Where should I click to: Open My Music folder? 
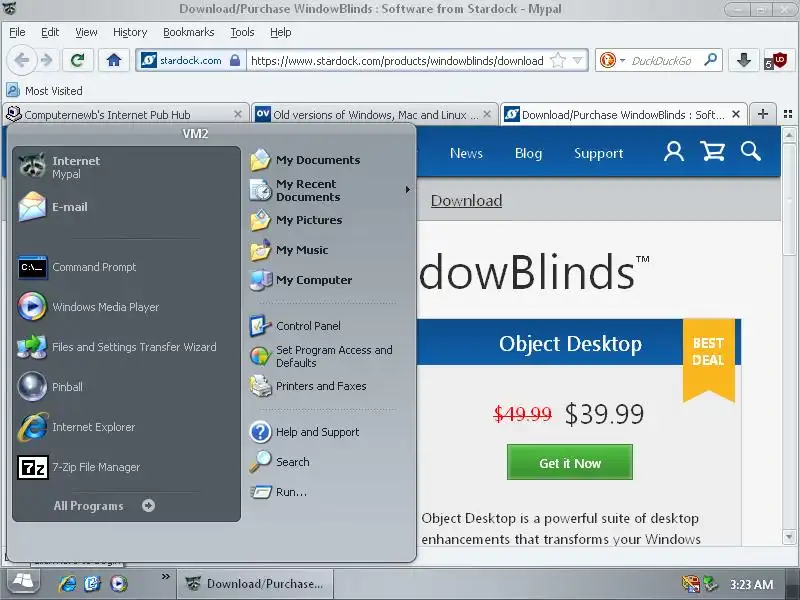330,250
